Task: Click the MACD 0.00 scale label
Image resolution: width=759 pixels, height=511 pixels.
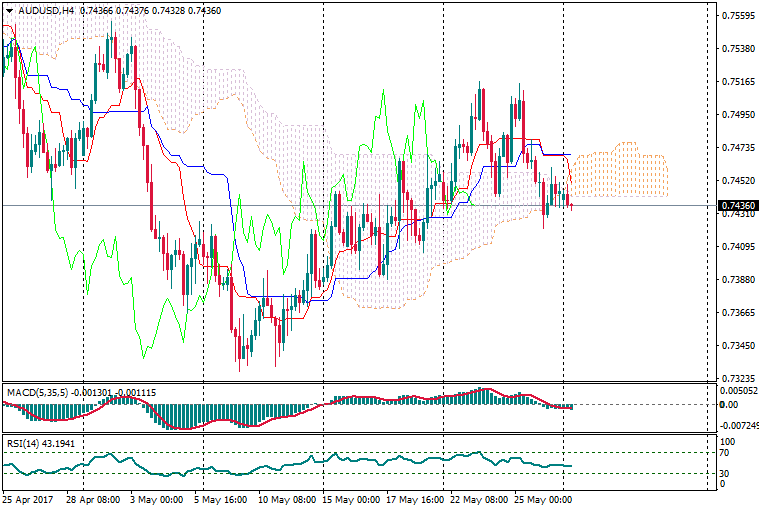Action: [729, 405]
